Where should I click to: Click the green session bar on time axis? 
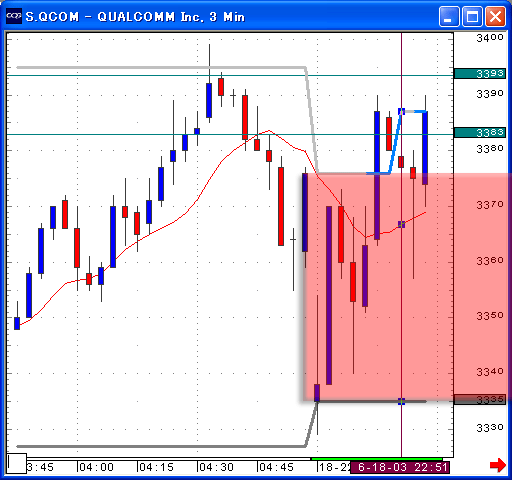pyautogui.click(x=377, y=459)
